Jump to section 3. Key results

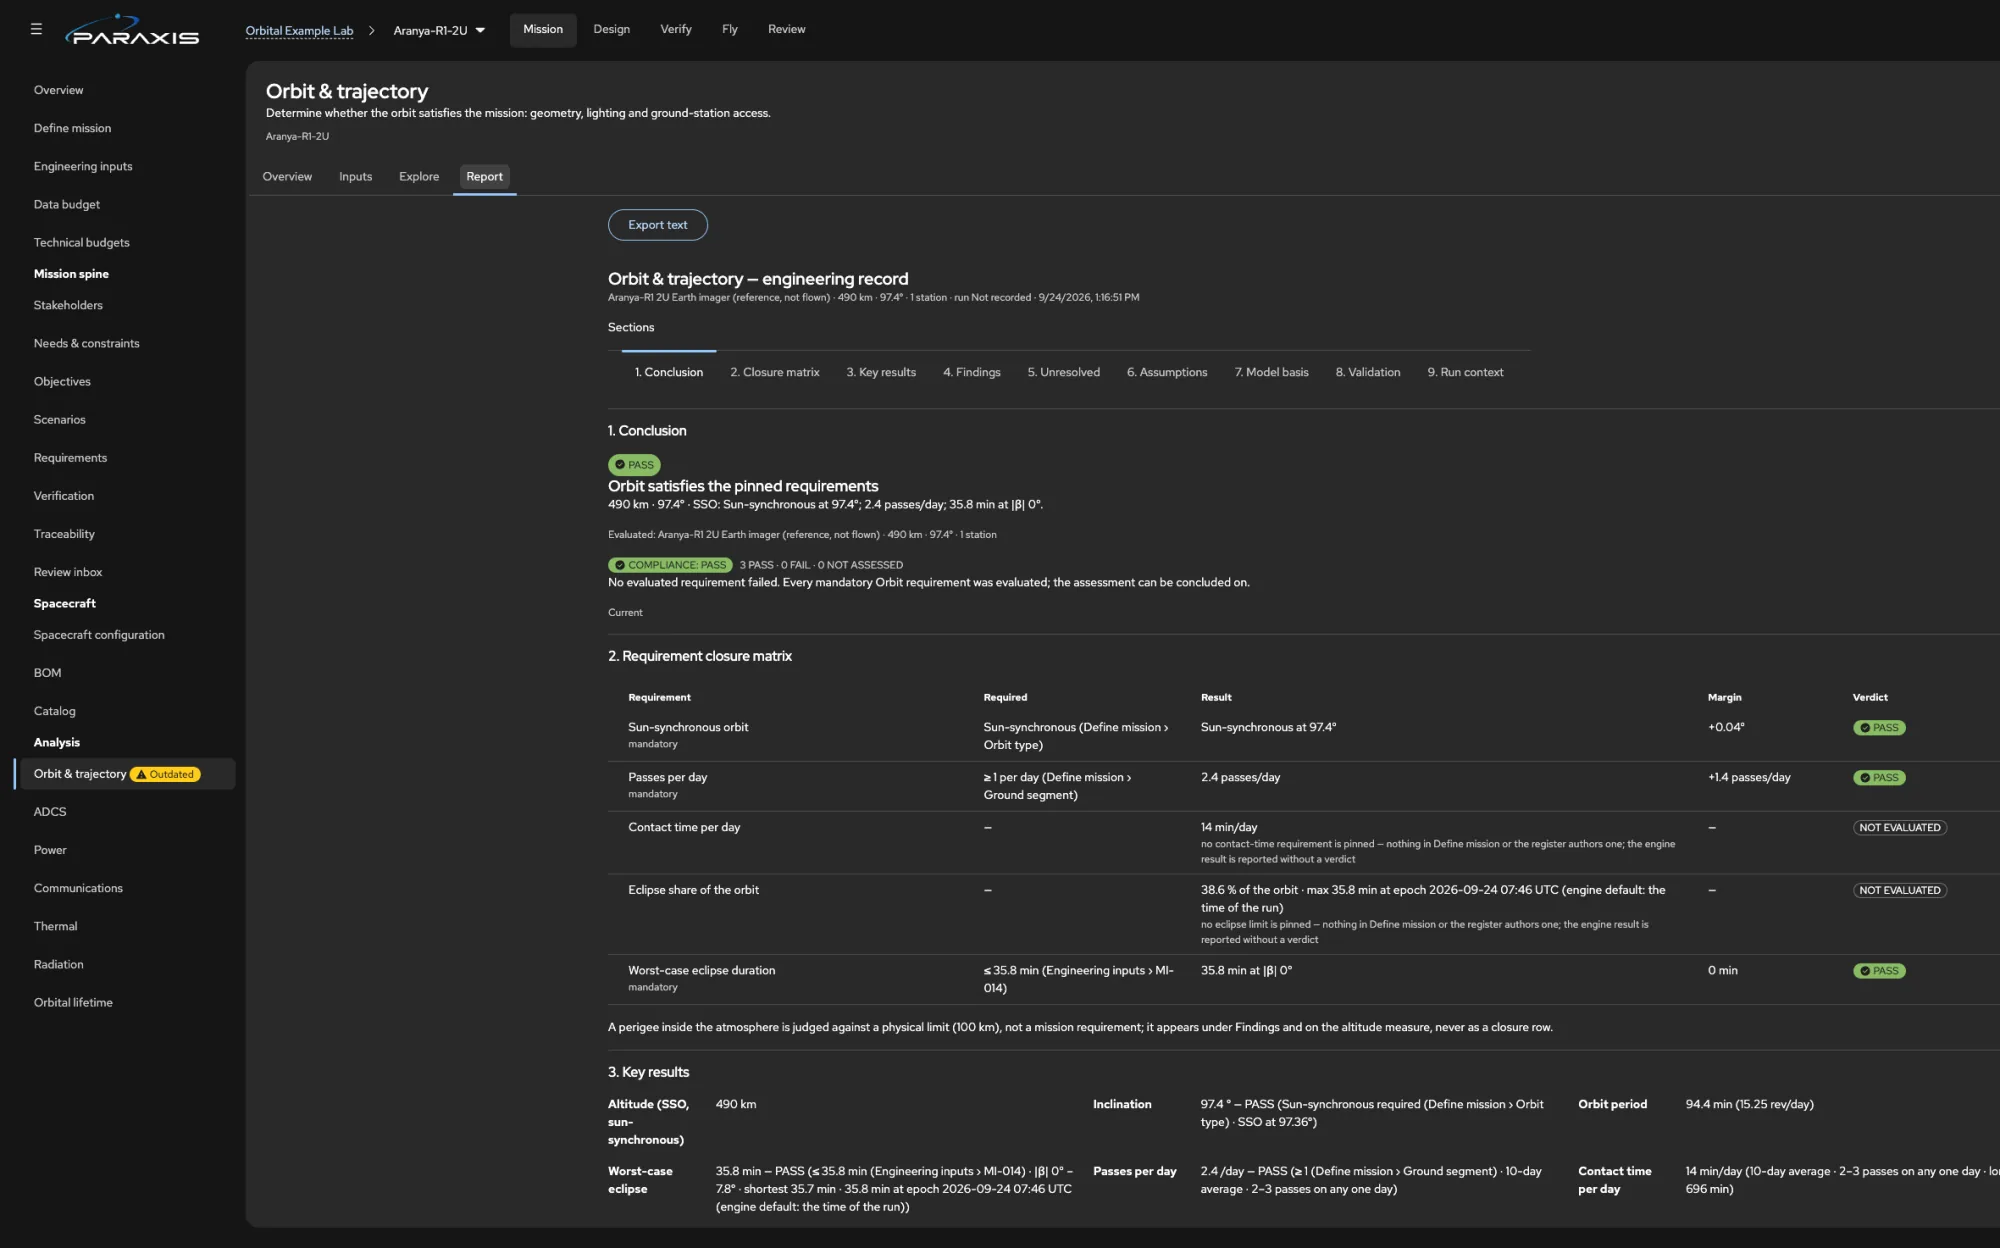click(x=881, y=372)
